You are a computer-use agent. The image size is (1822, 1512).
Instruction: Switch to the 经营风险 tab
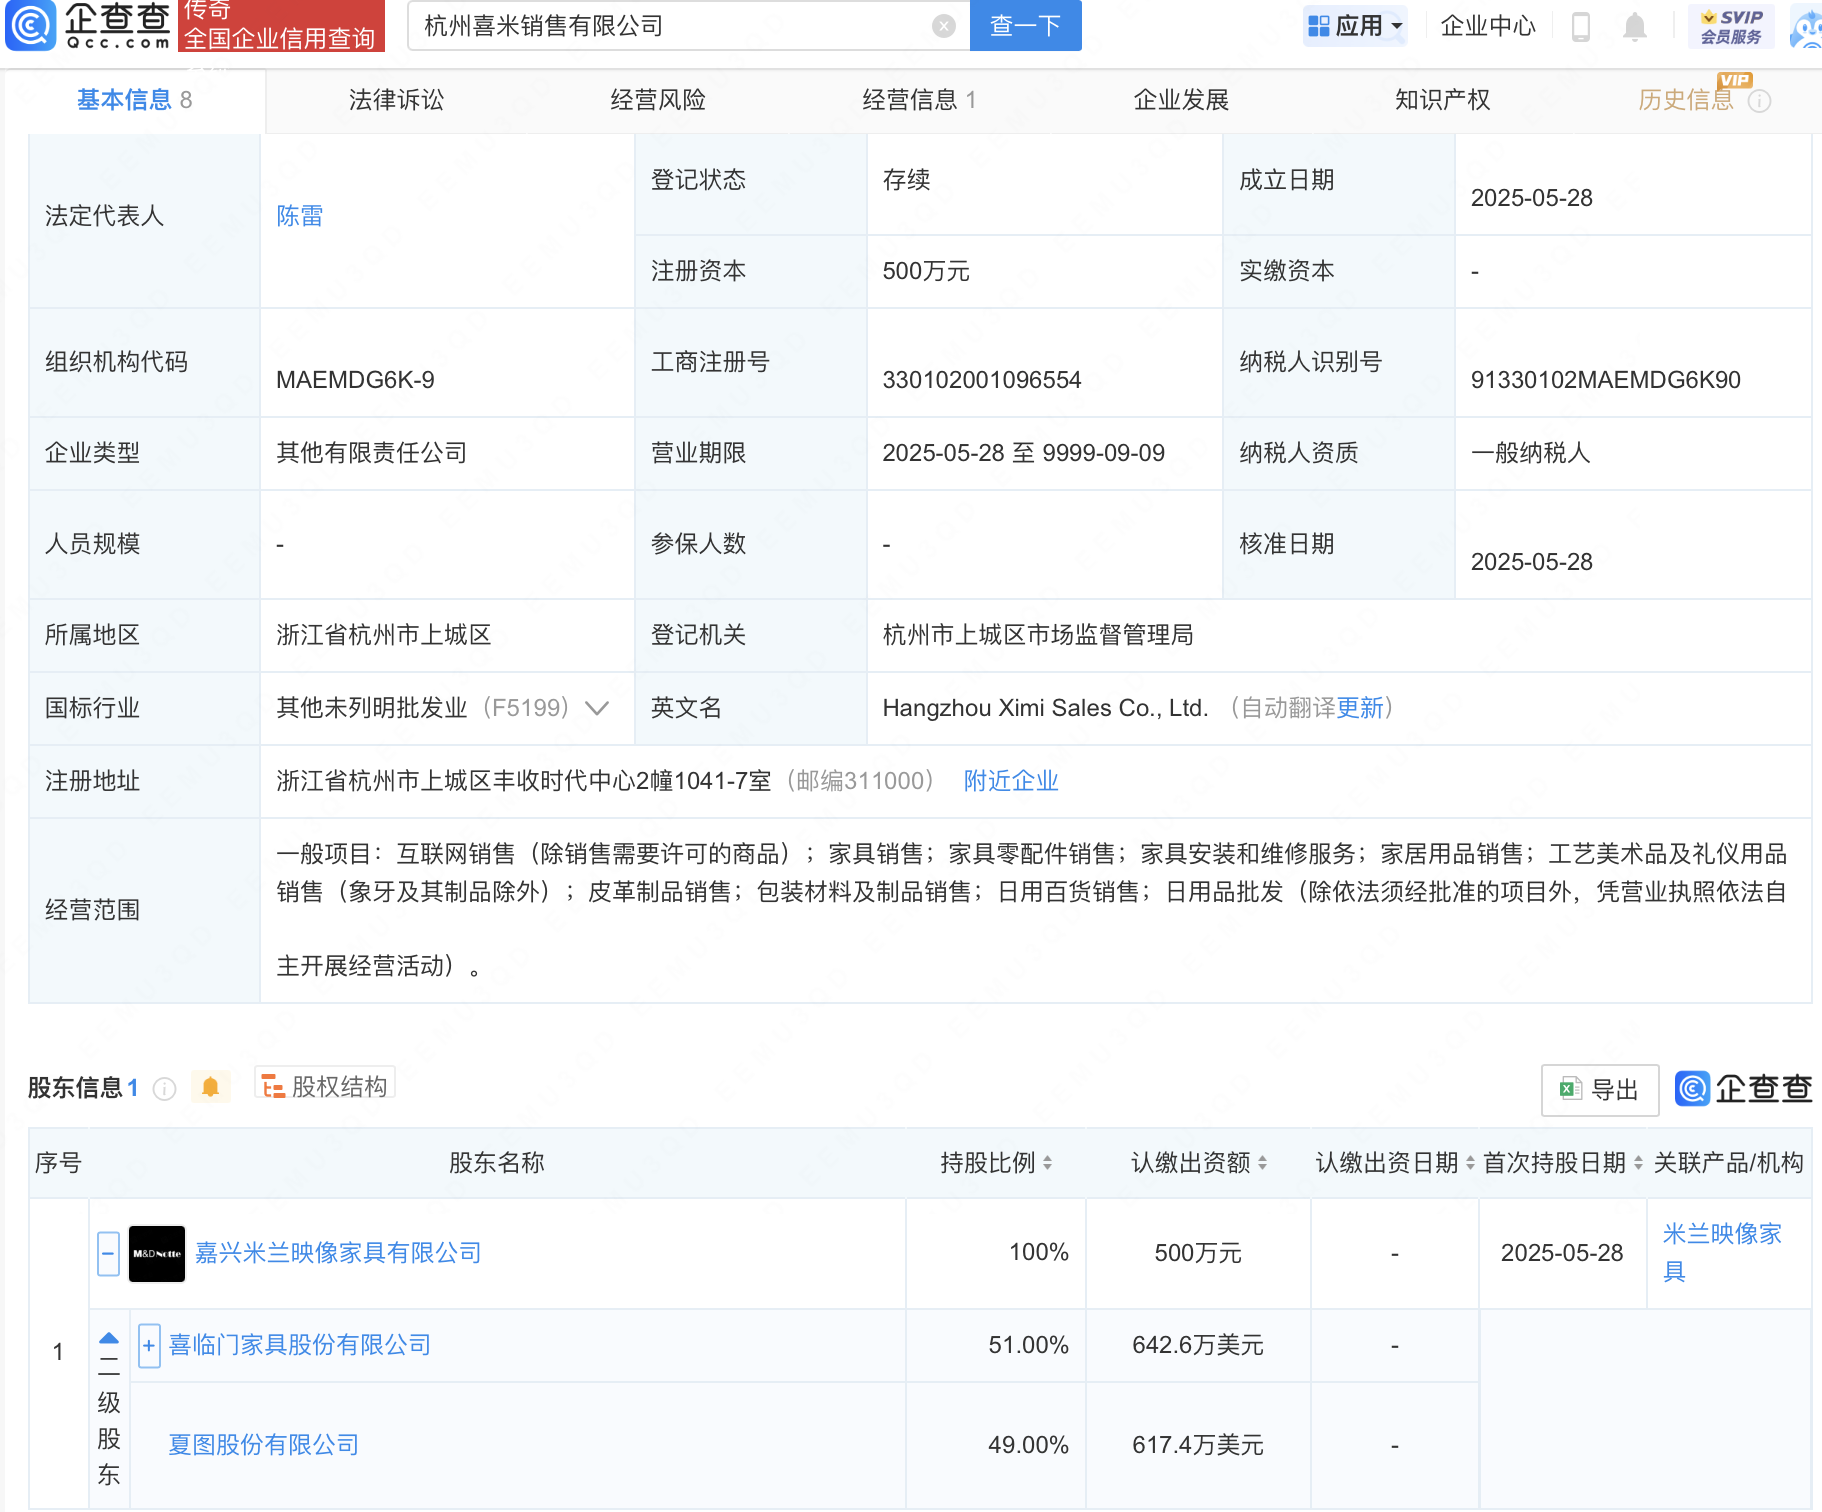tap(658, 100)
